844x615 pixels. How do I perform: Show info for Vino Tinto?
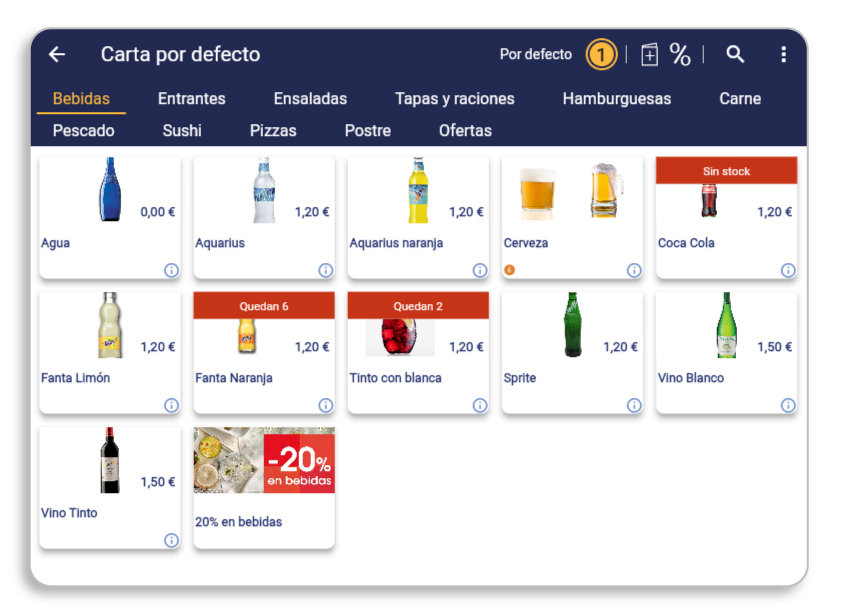(171, 540)
